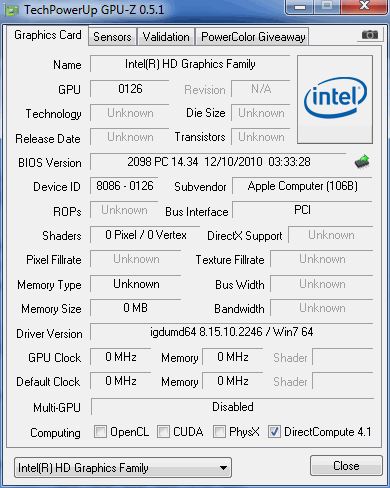The height and width of the screenshot is (488, 390).
Task: Select the Graphics Card tab
Action: coord(48,35)
